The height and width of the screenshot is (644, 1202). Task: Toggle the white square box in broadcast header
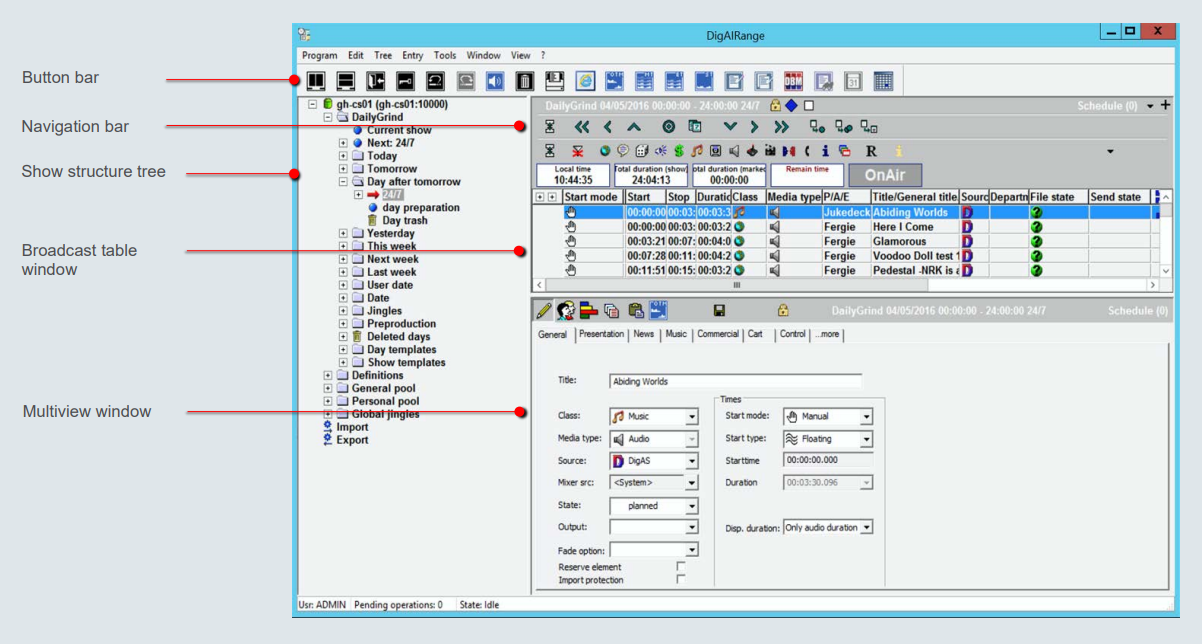[x=809, y=105]
